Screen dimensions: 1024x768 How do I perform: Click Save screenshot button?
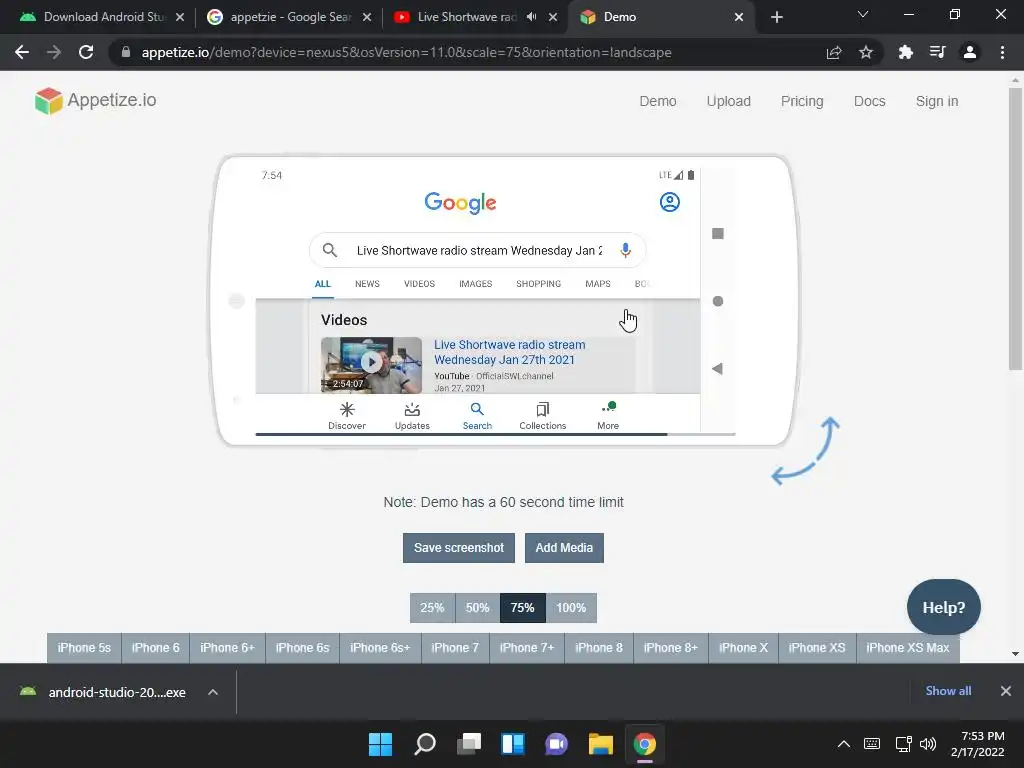pyautogui.click(x=458, y=548)
